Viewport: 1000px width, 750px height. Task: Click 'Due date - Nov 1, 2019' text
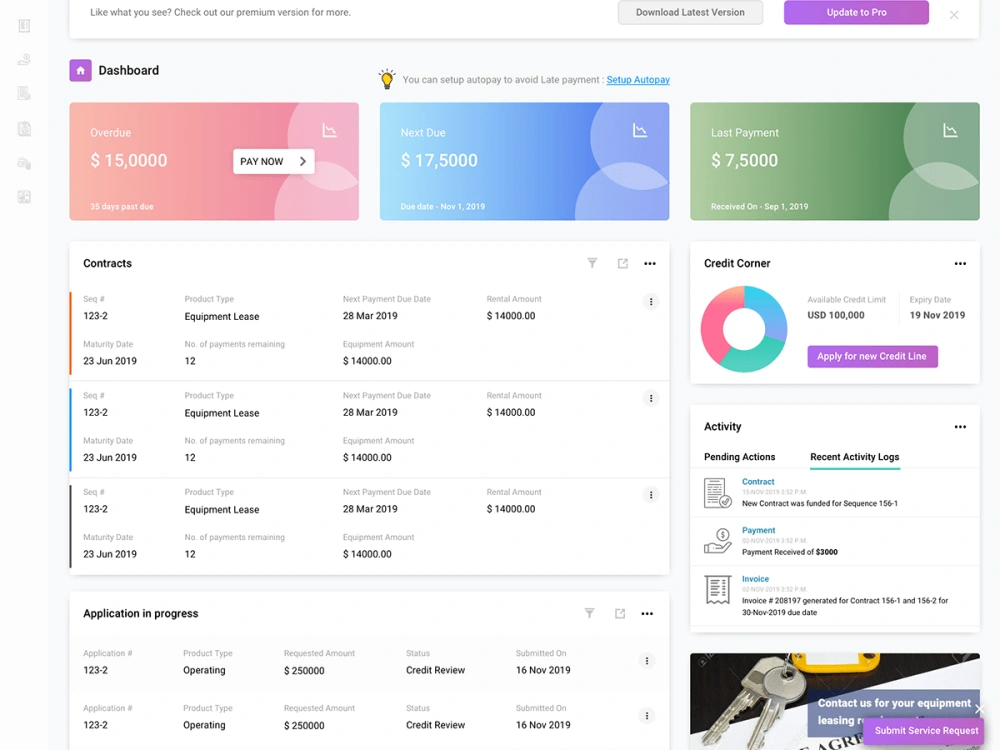443,207
